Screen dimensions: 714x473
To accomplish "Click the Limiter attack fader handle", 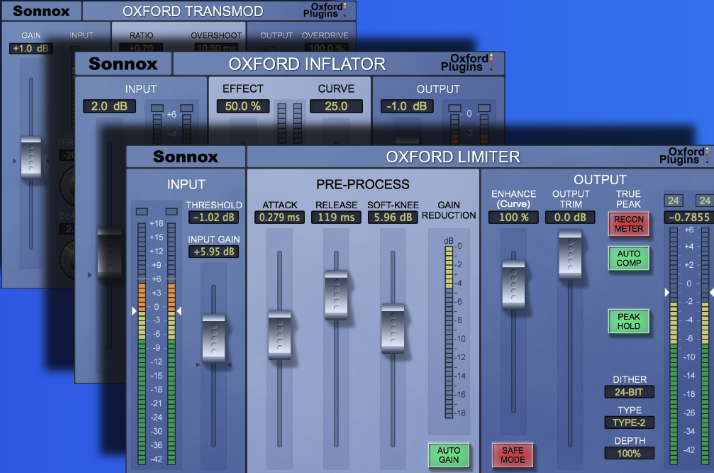I will 280,335.
